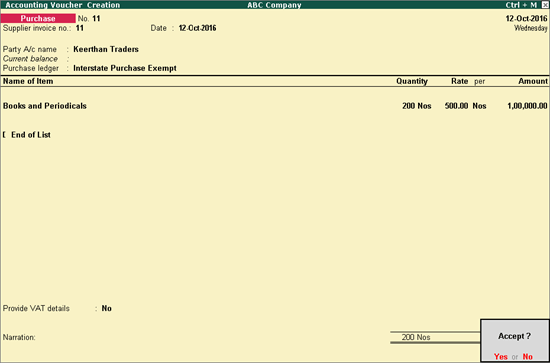The width and height of the screenshot is (550, 363).
Task: Click the per unit Nos value
Action: [x=479, y=106]
